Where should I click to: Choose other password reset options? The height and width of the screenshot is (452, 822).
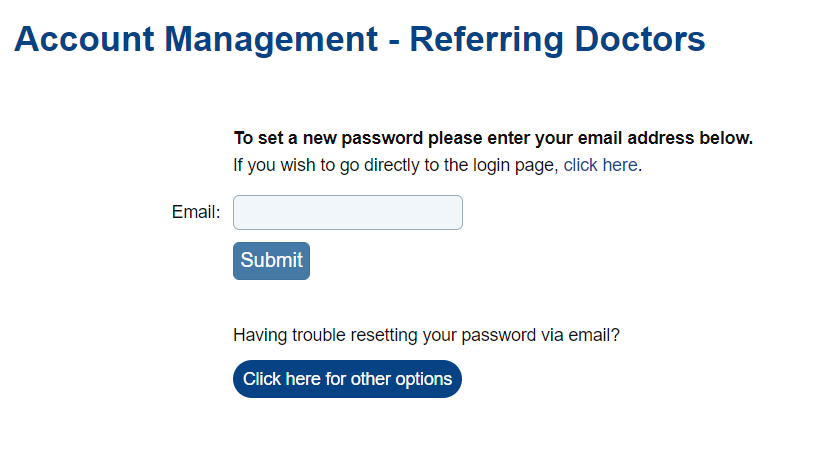click(347, 379)
